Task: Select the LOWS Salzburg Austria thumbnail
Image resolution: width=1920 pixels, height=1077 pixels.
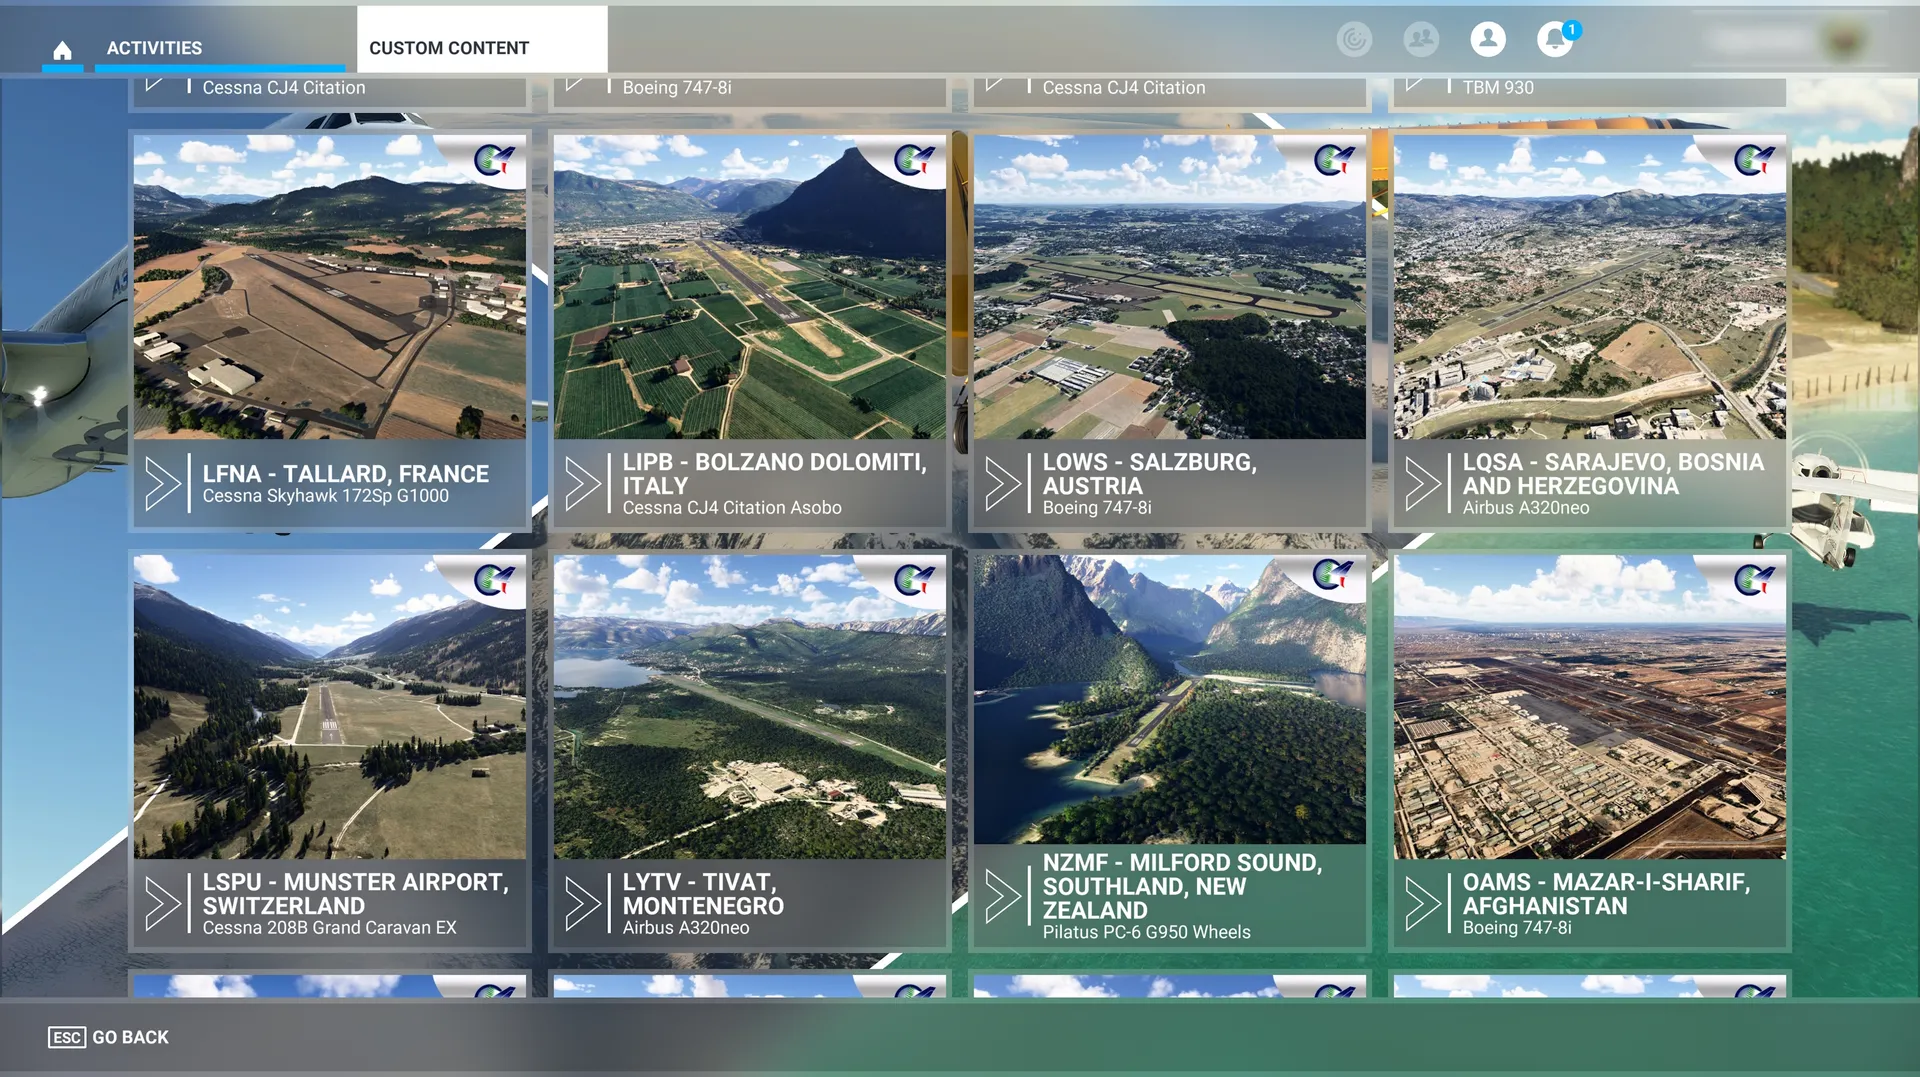Action: pos(1170,287)
